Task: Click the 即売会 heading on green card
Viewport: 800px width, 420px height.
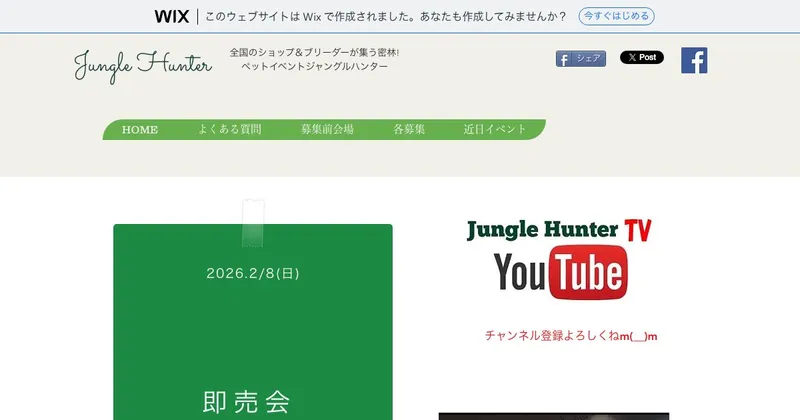Action: 246,402
